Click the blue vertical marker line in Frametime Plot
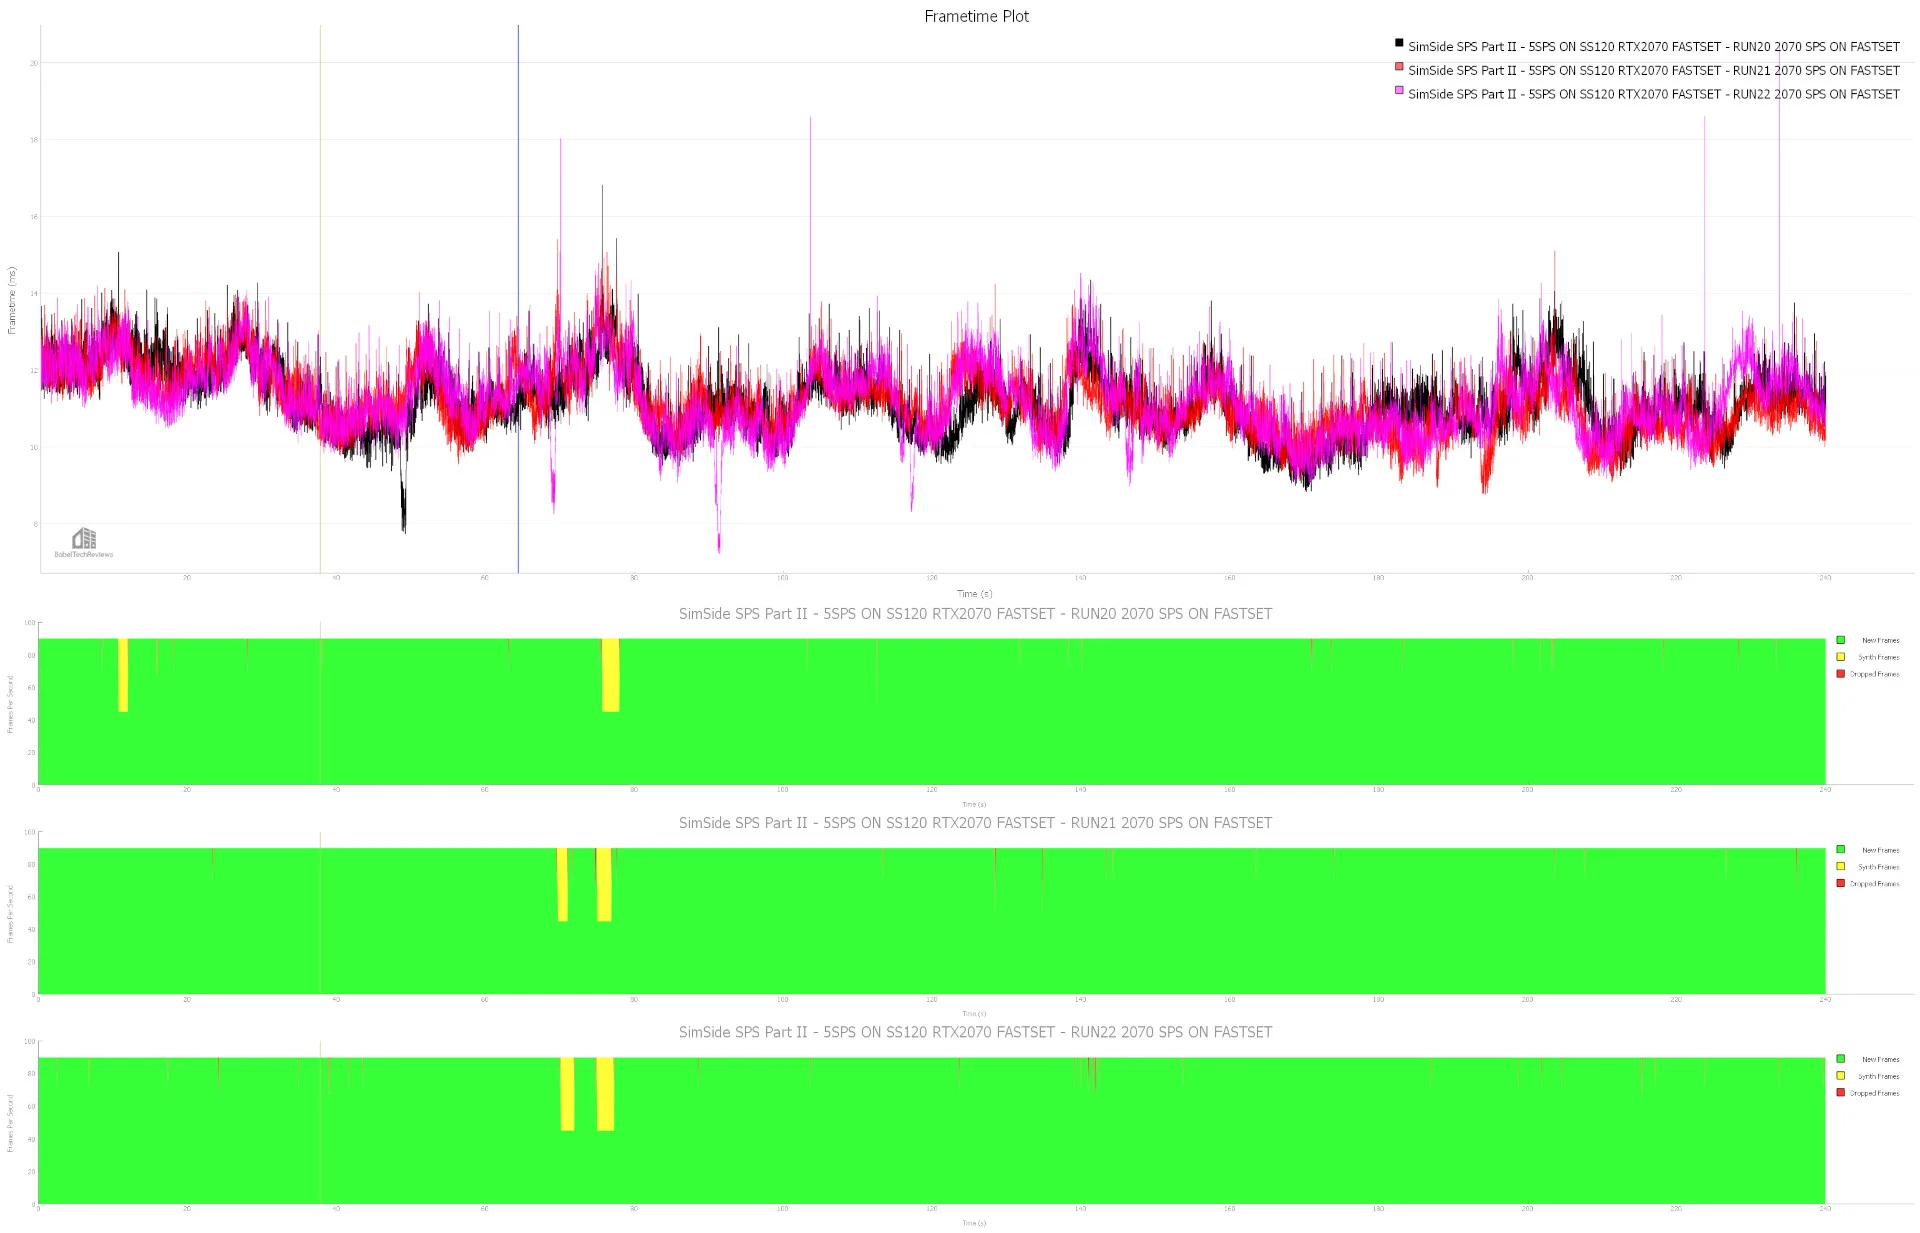Screen dimensions: 1920x1233 (x=518, y=300)
